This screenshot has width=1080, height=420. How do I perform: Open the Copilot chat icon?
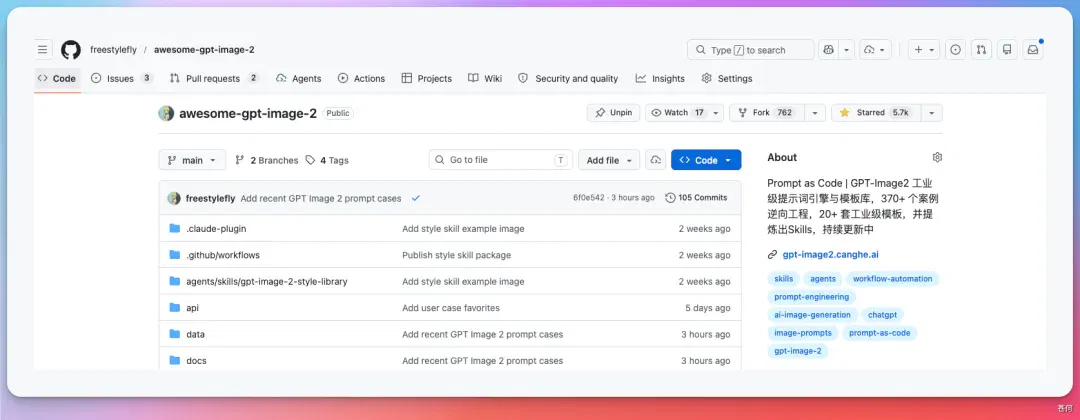pyautogui.click(x=829, y=50)
